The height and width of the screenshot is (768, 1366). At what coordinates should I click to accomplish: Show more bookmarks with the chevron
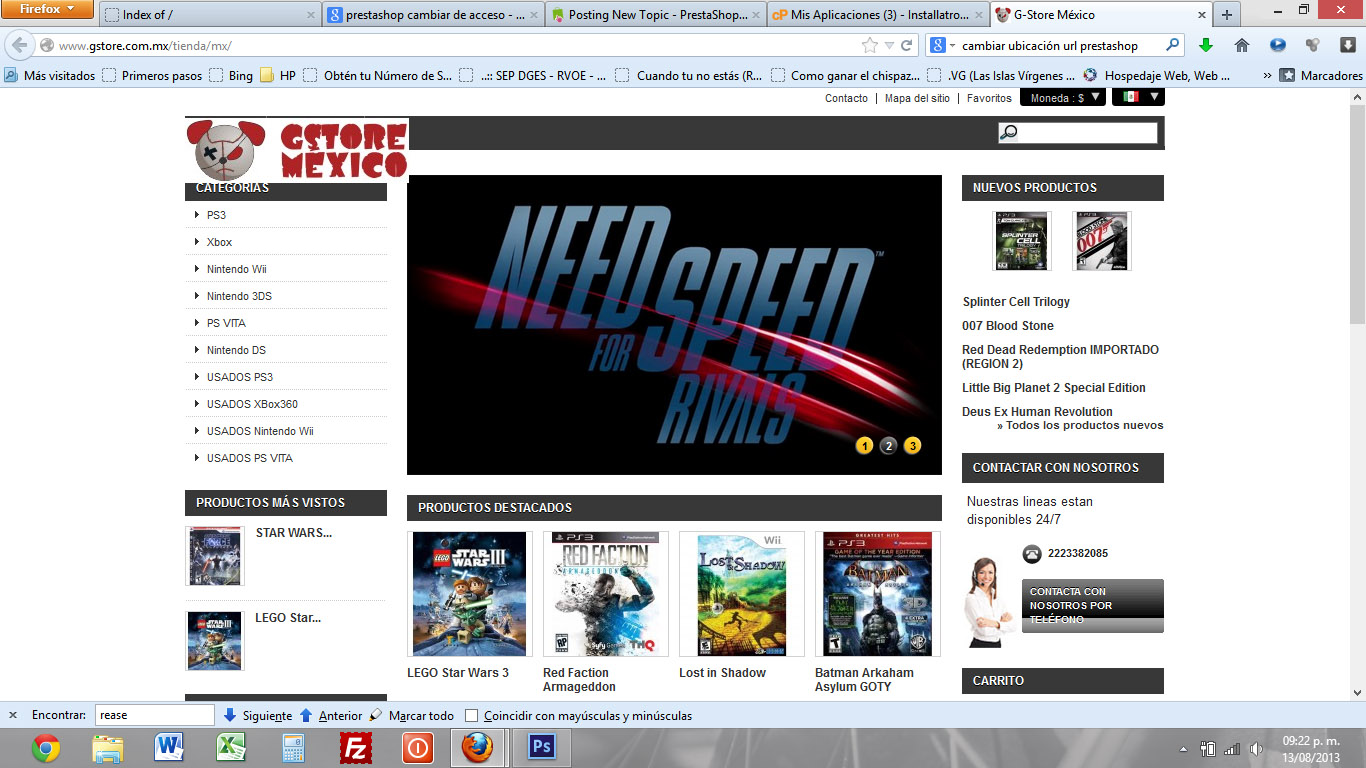tap(1267, 75)
